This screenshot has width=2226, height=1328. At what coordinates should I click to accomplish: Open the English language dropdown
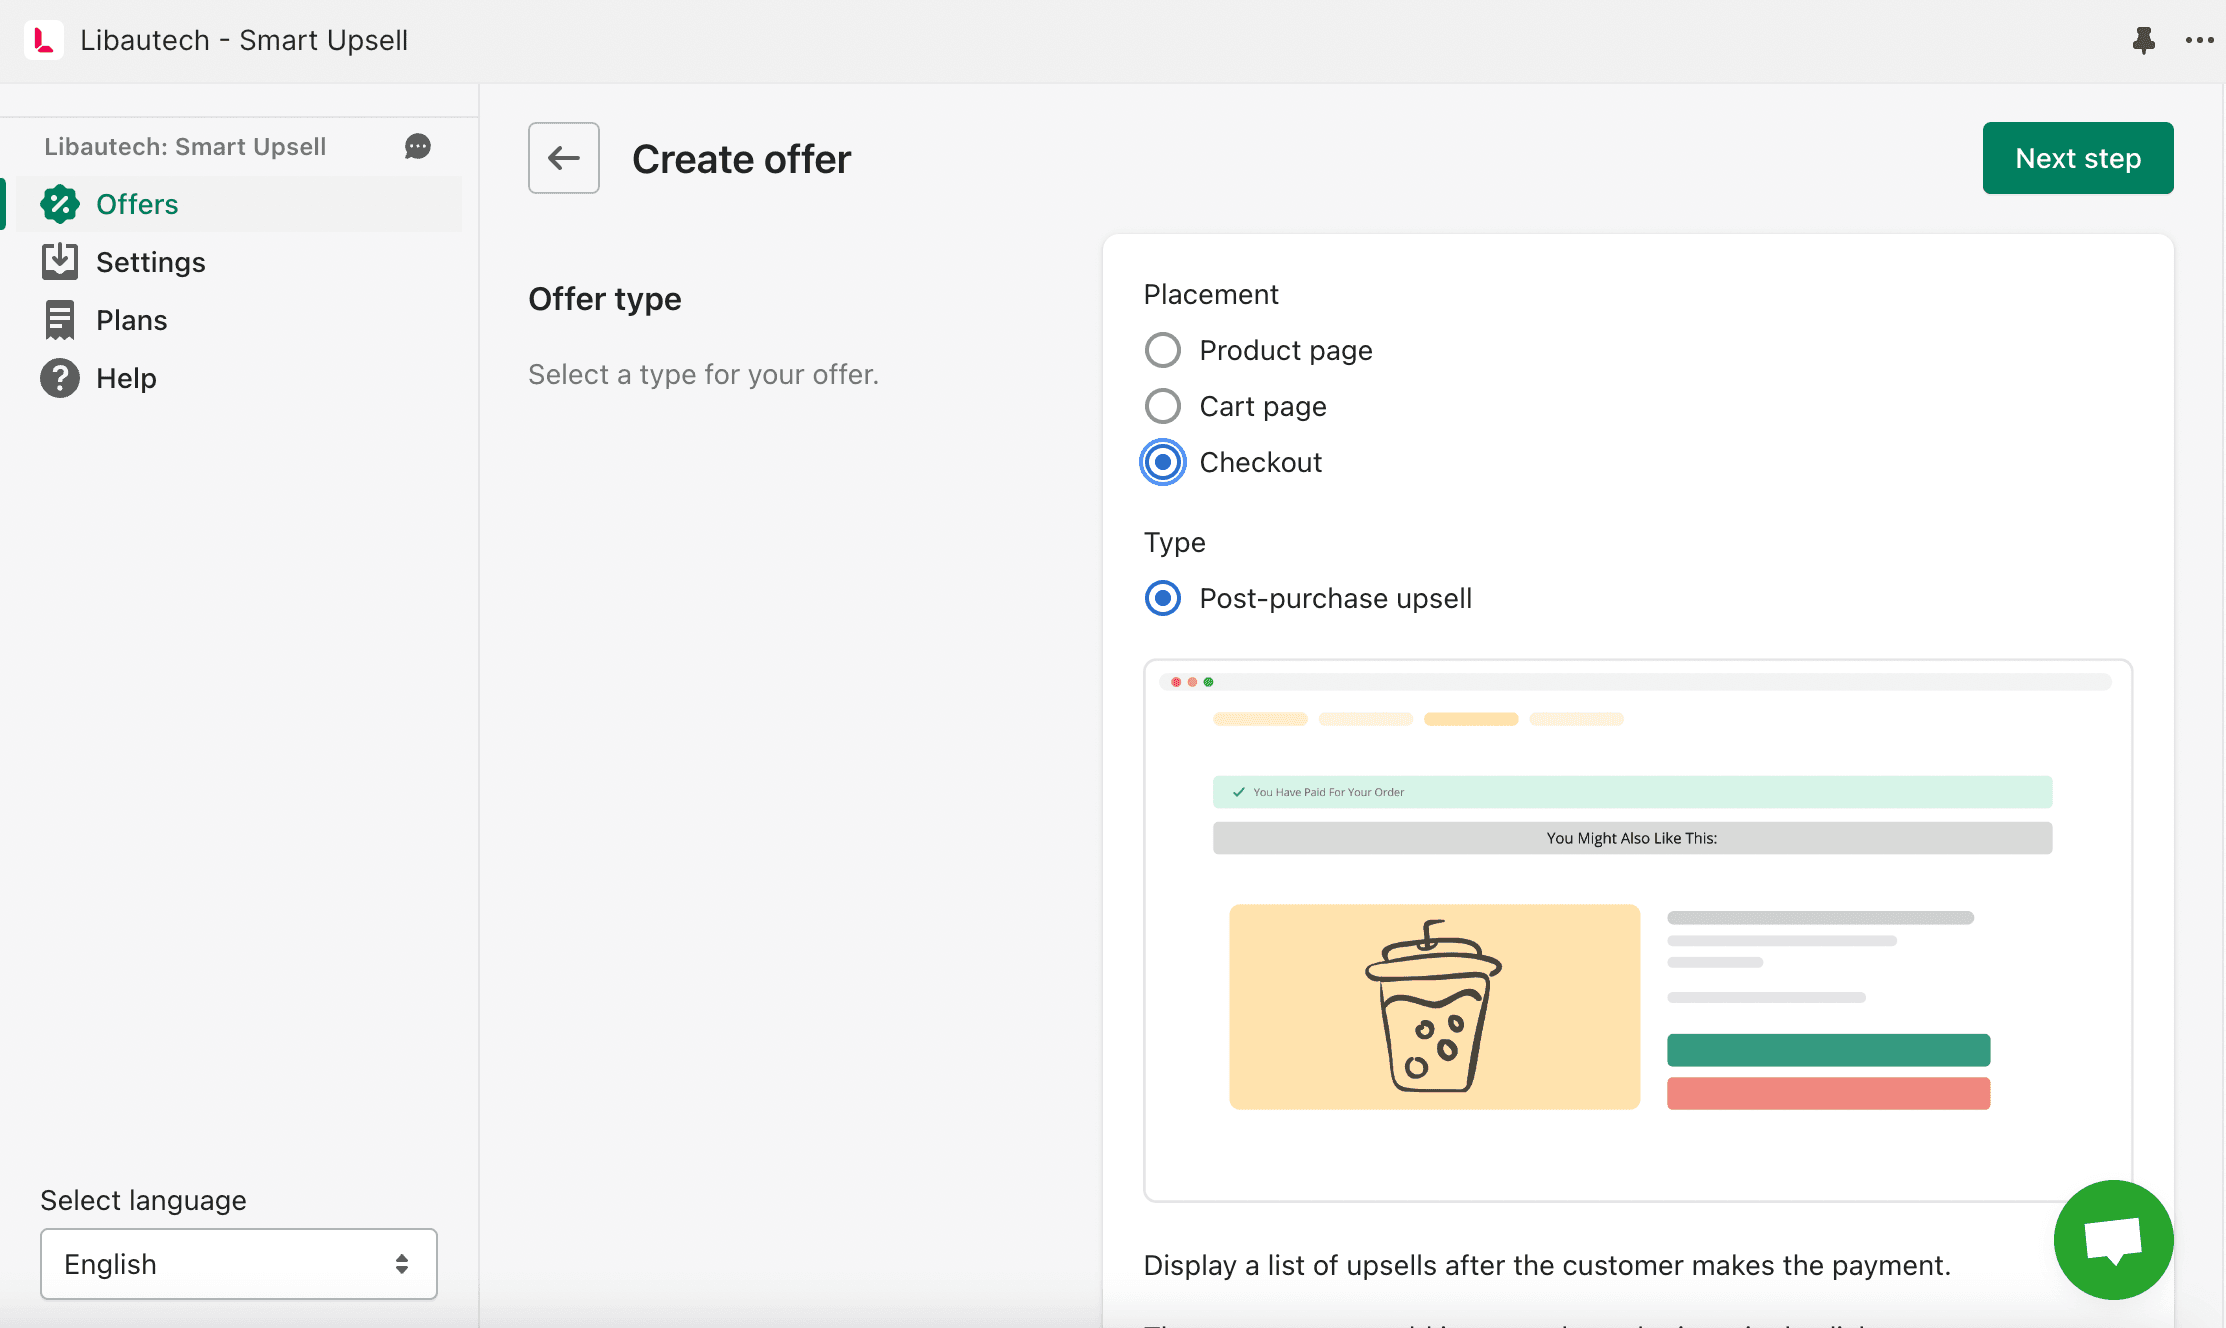point(239,1264)
